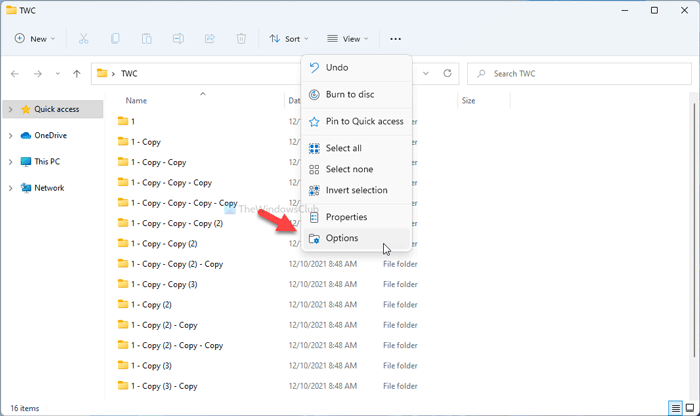Click the This PC monitor icon

point(26,162)
